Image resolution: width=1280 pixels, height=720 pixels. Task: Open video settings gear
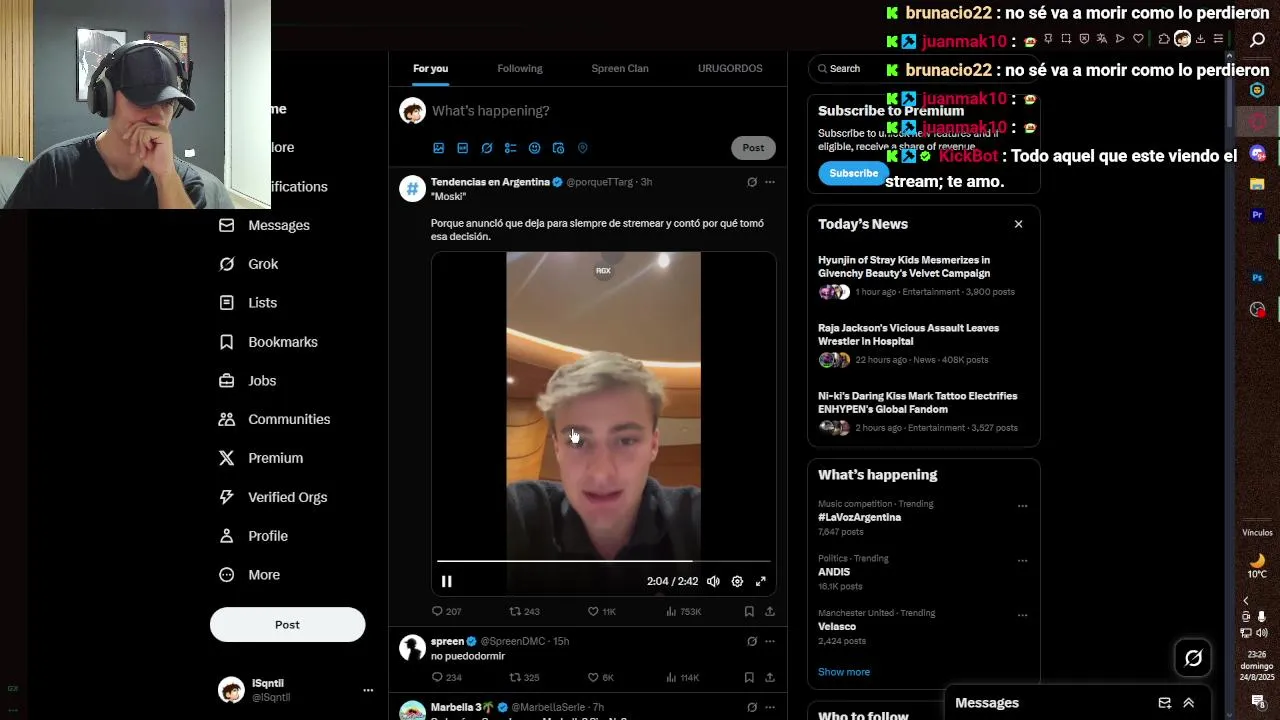[737, 581]
